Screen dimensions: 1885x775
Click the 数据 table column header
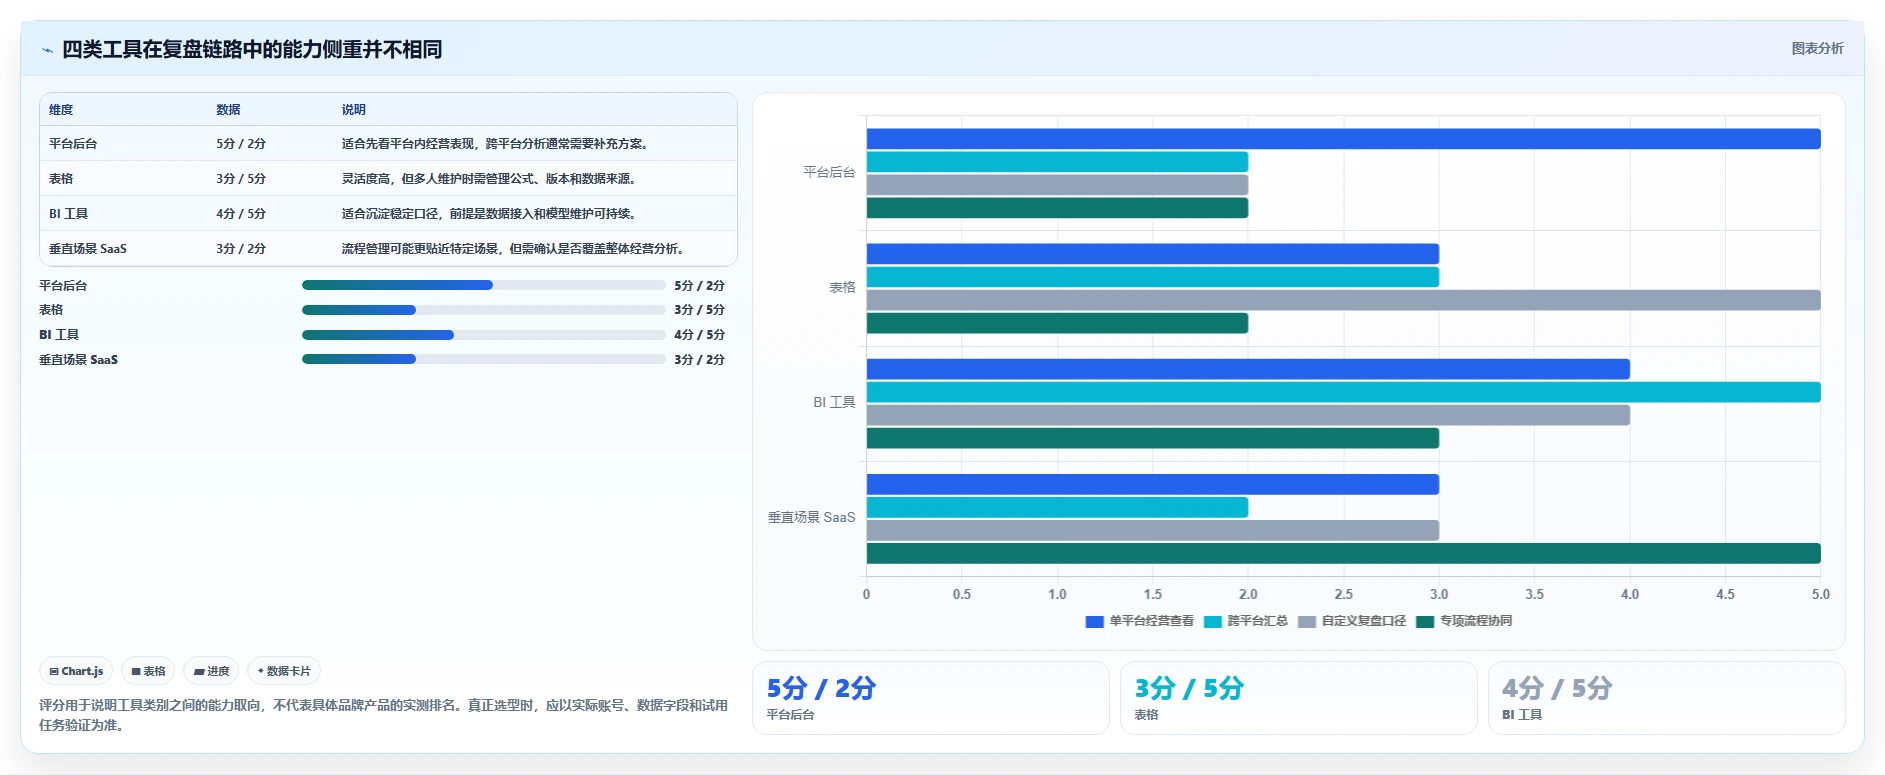point(228,110)
